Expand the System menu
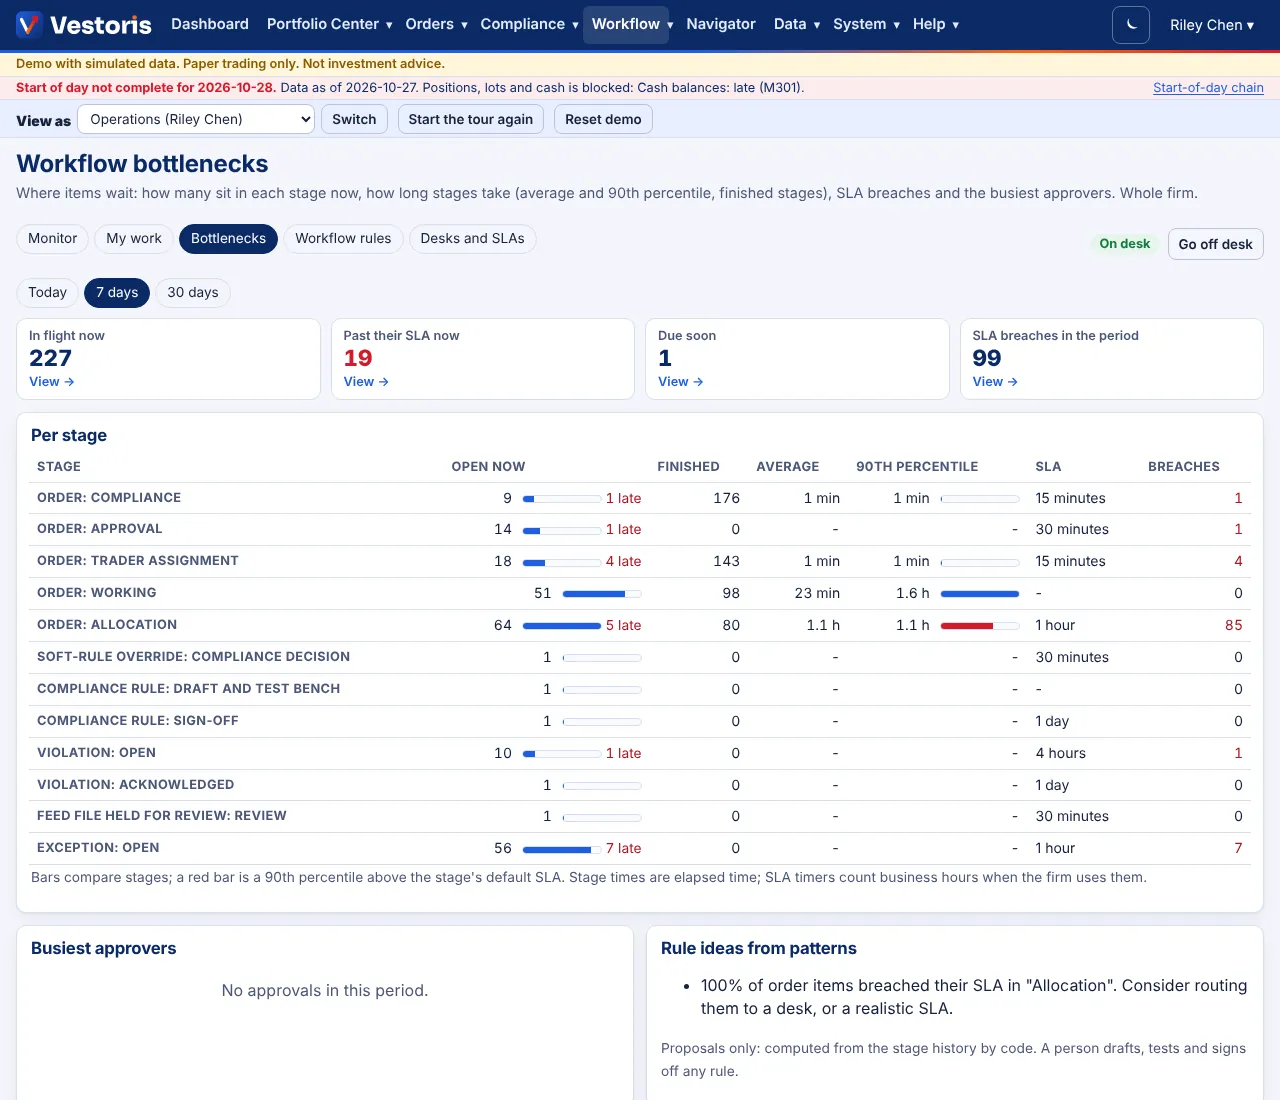 point(866,24)
